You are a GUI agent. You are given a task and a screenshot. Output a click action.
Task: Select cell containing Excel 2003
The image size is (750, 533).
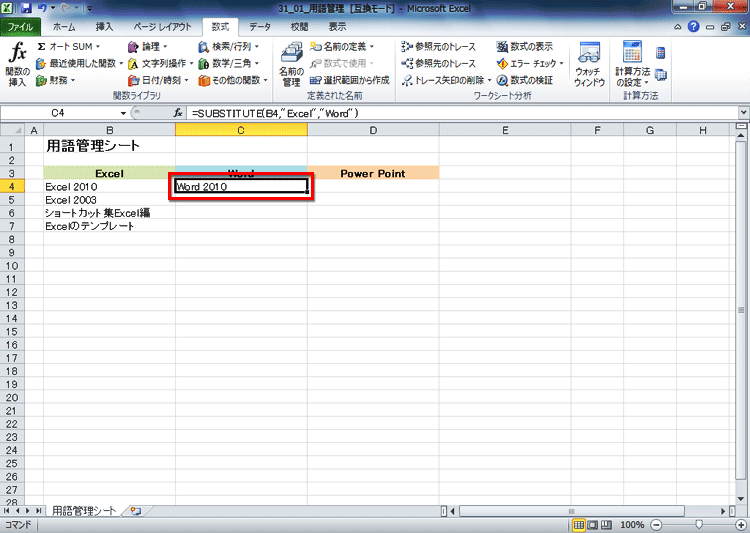[110, 200]
